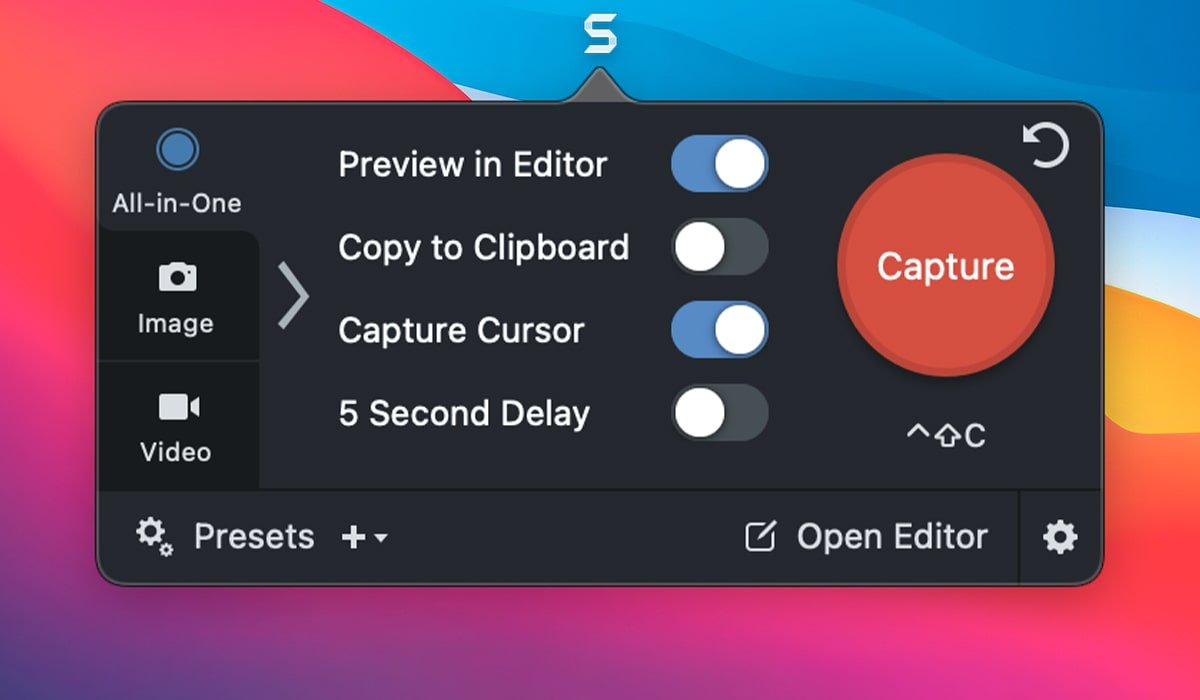
Task: Click the Presets label
Action: click(x=254, y=537)
